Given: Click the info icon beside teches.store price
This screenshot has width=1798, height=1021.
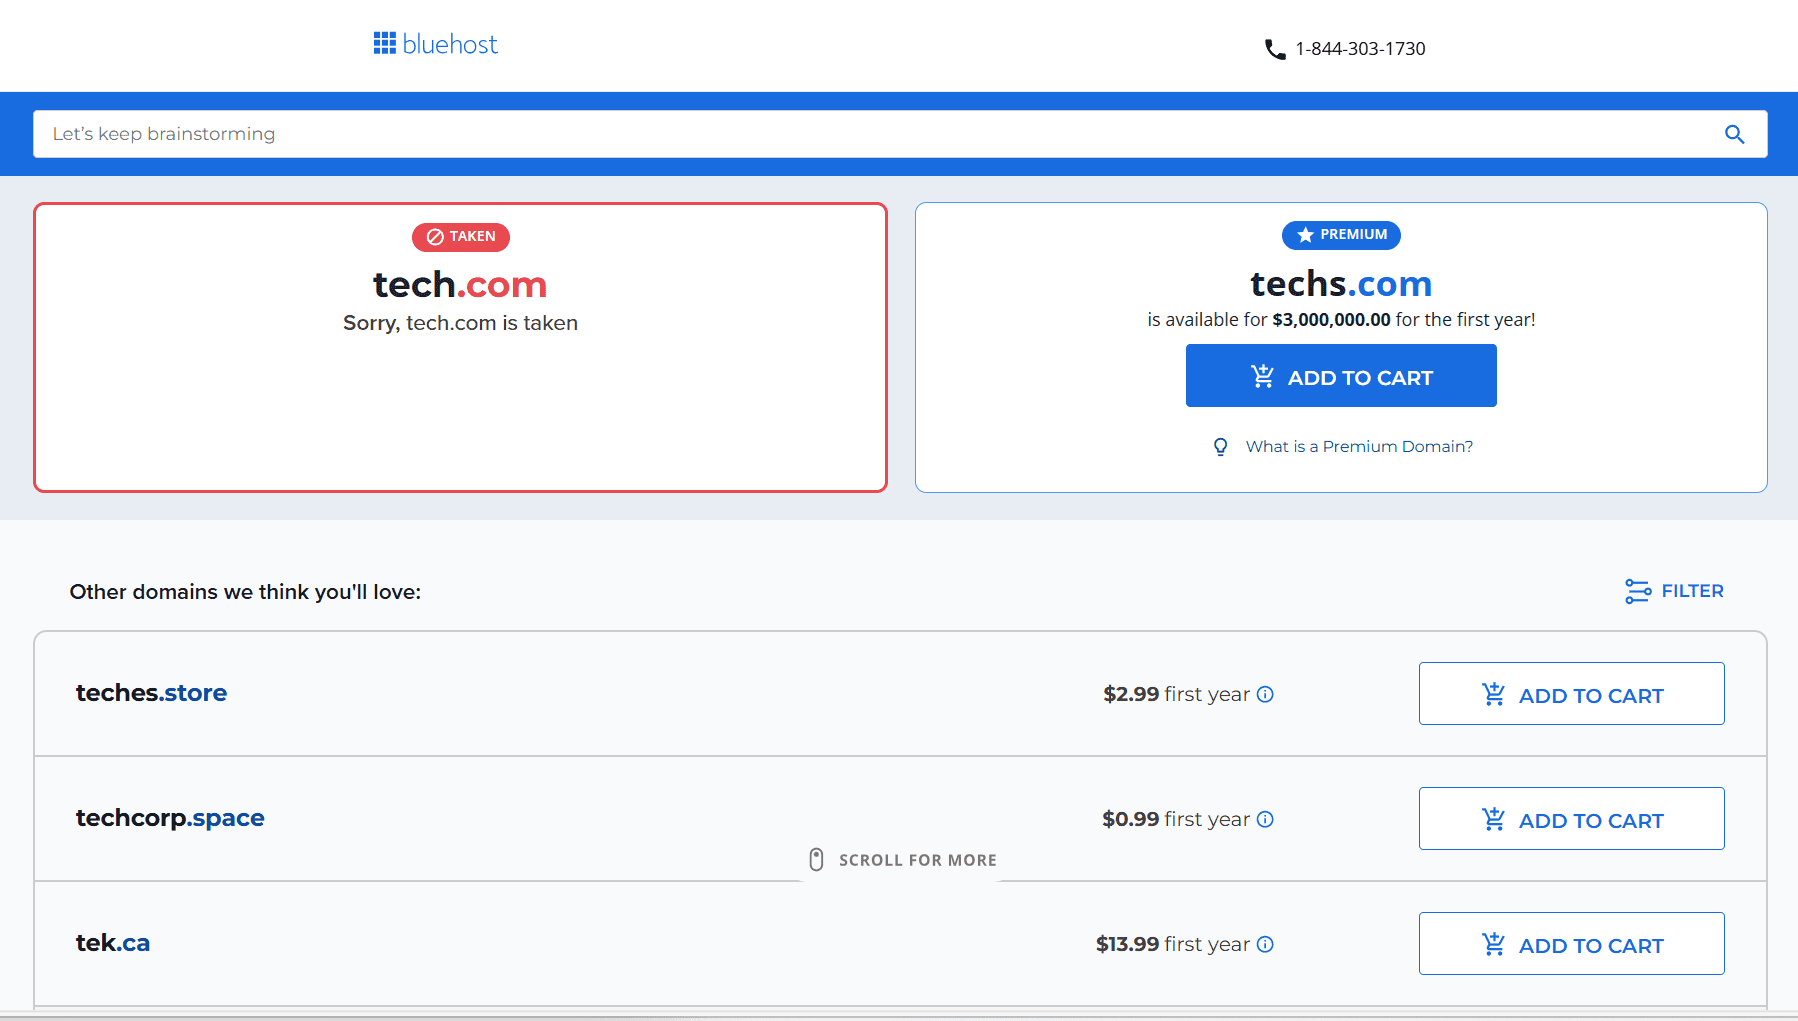Looking at the screenshot, I should (1266, 694).
